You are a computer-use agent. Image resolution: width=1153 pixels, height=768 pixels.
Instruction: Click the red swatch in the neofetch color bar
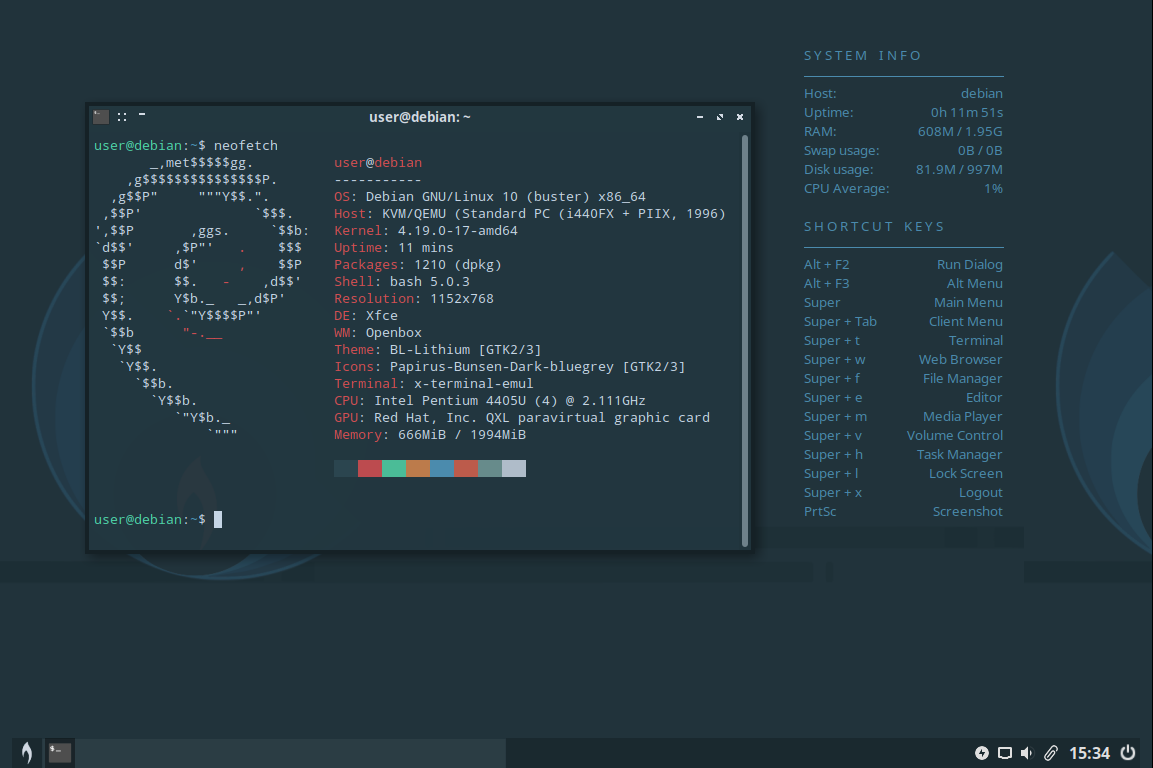tap(369, 467)
